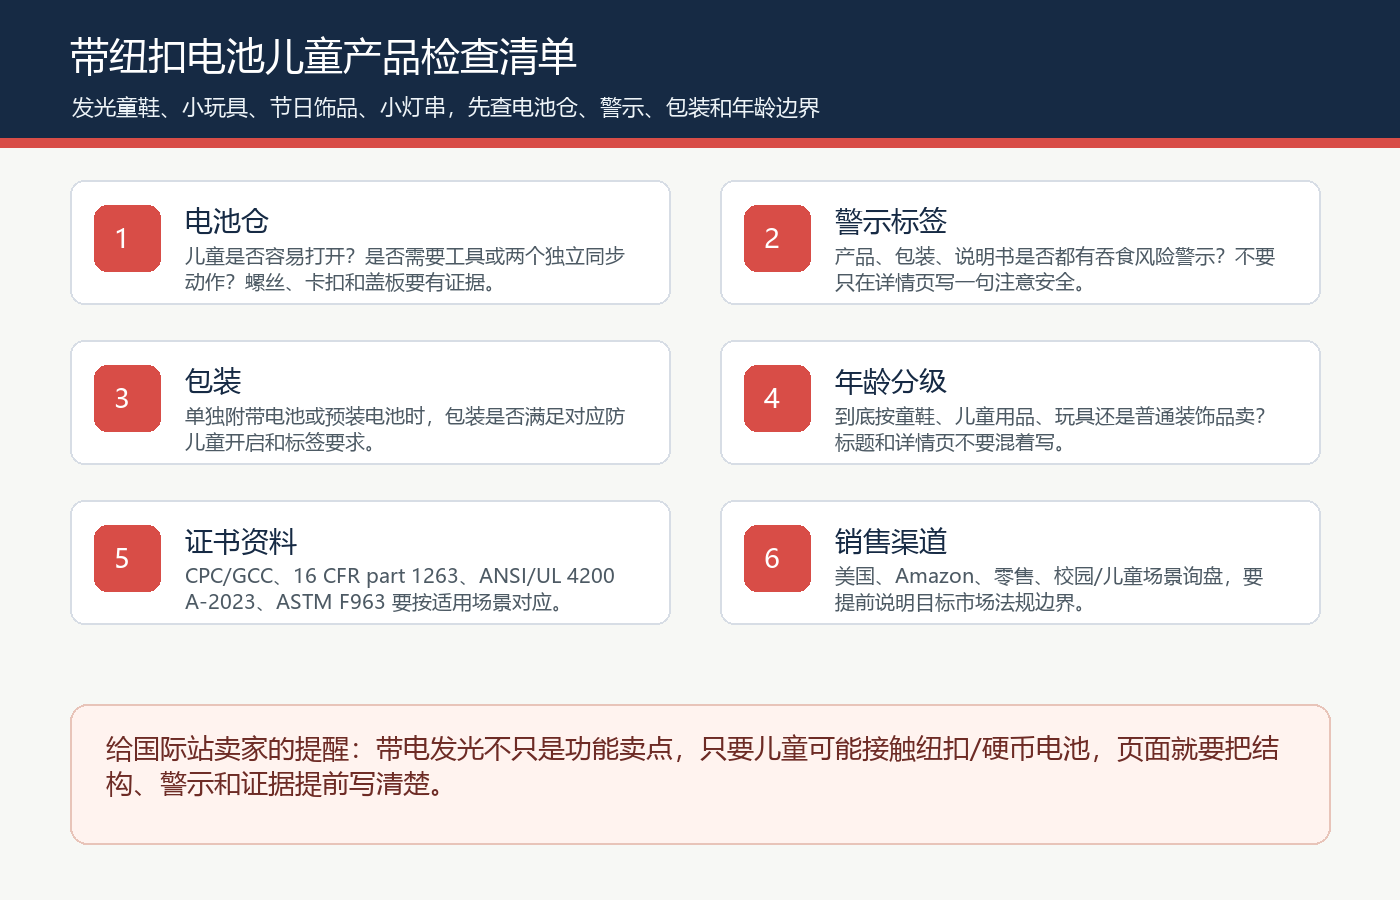Click the red number 3 badge
The width and height of the screenshot is (1400, 900).
click(x=127, y=398)
